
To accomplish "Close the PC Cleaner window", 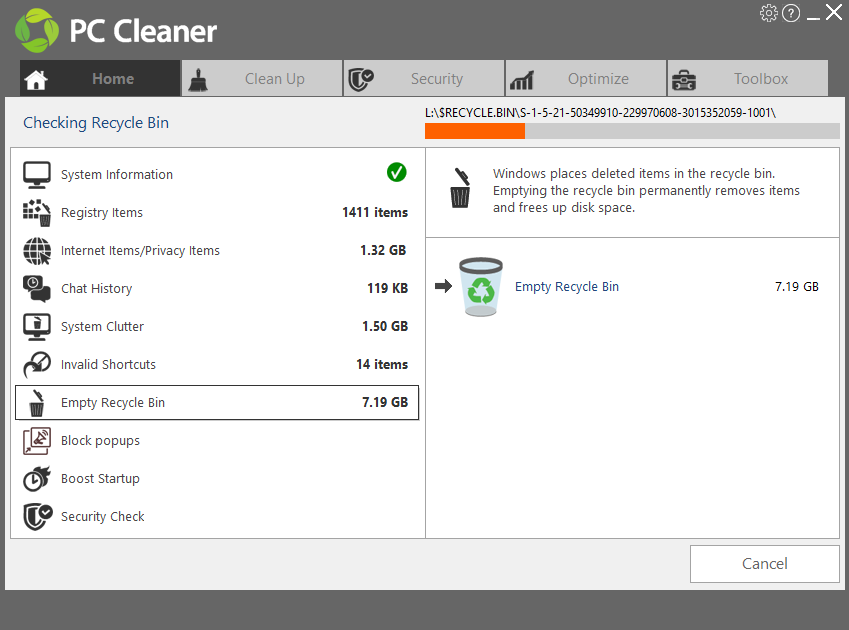I will pos(834,12).
